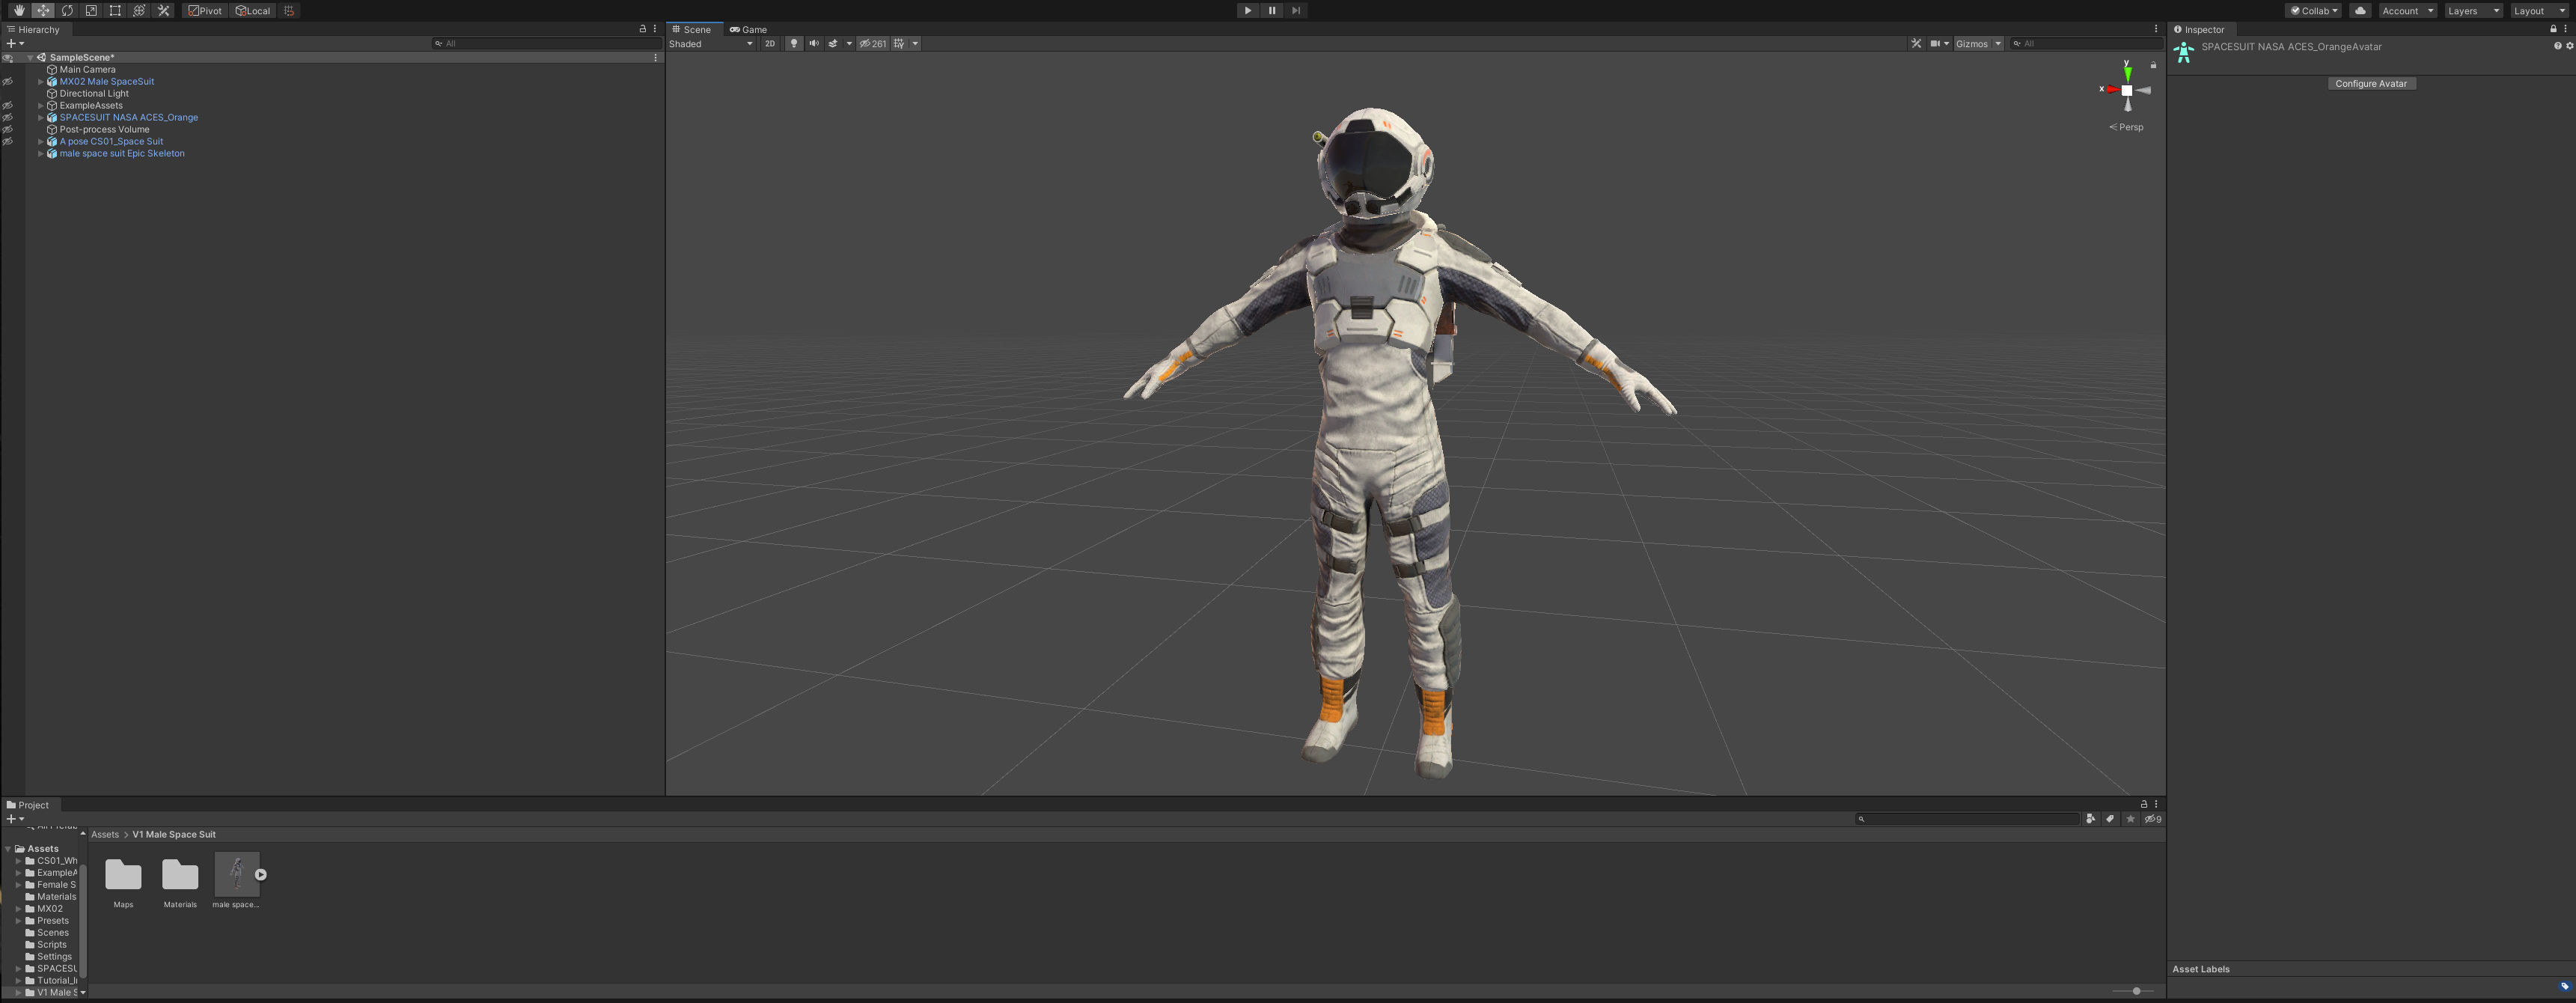This screenshot has height=1003, width=2576.
Task: Open Layout dropdown
Action: (x=2539, y=10)
